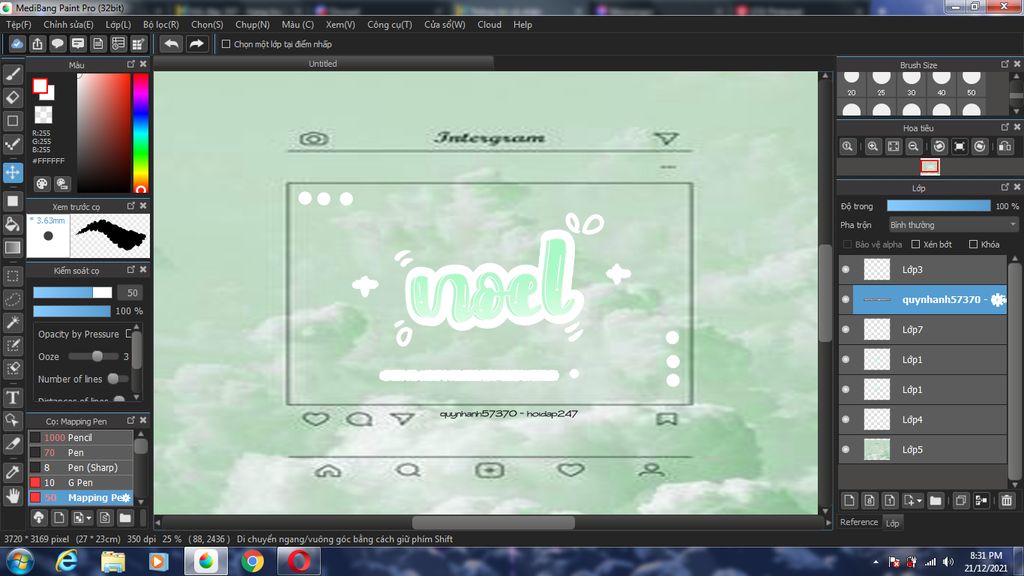Flip the canvas view in Navigator

pyautogui.click(x=1005, y=146)
